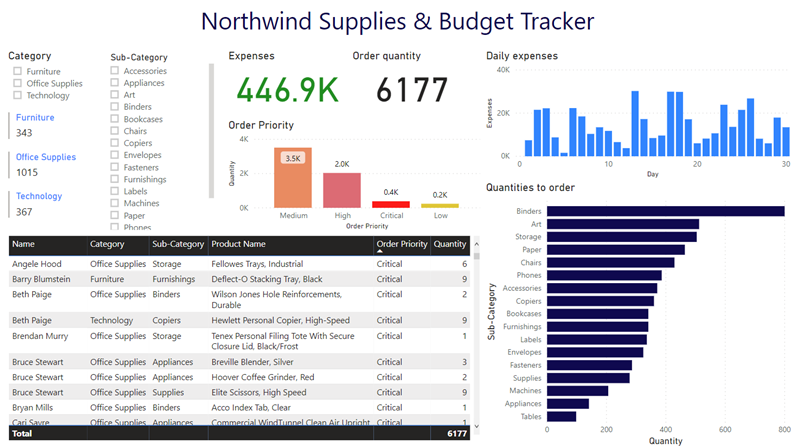Check the Machines sub-category filter
Image resolution: width=800 pixels, height=446 pixels.
coord(115,203)
